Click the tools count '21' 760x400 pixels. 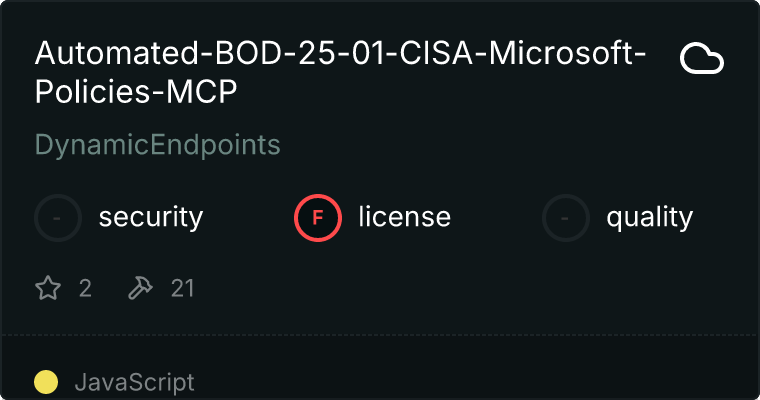point(182,289)
